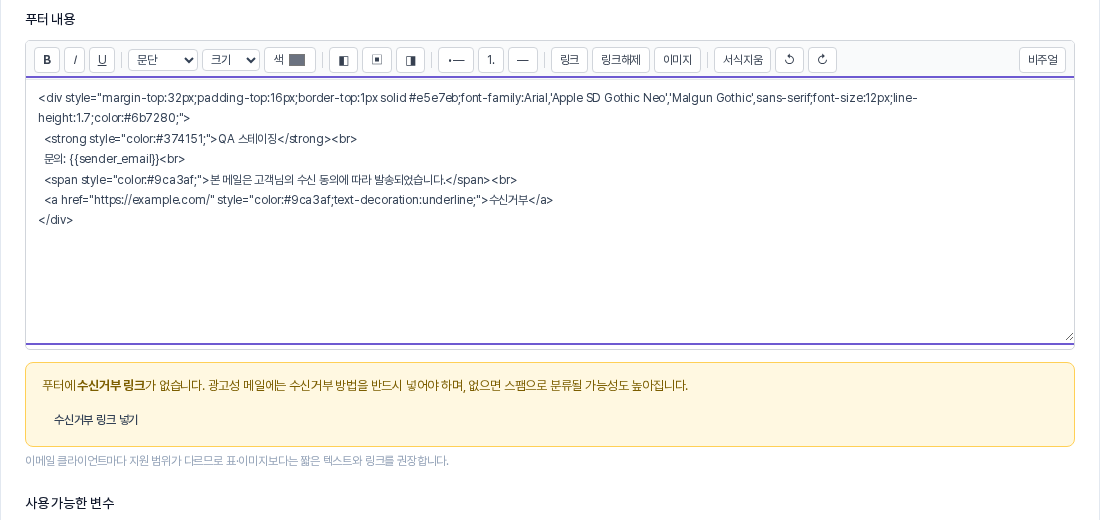The image size is (1100, 520).
Task: Undo the last edit
Action: click(789, 60)
